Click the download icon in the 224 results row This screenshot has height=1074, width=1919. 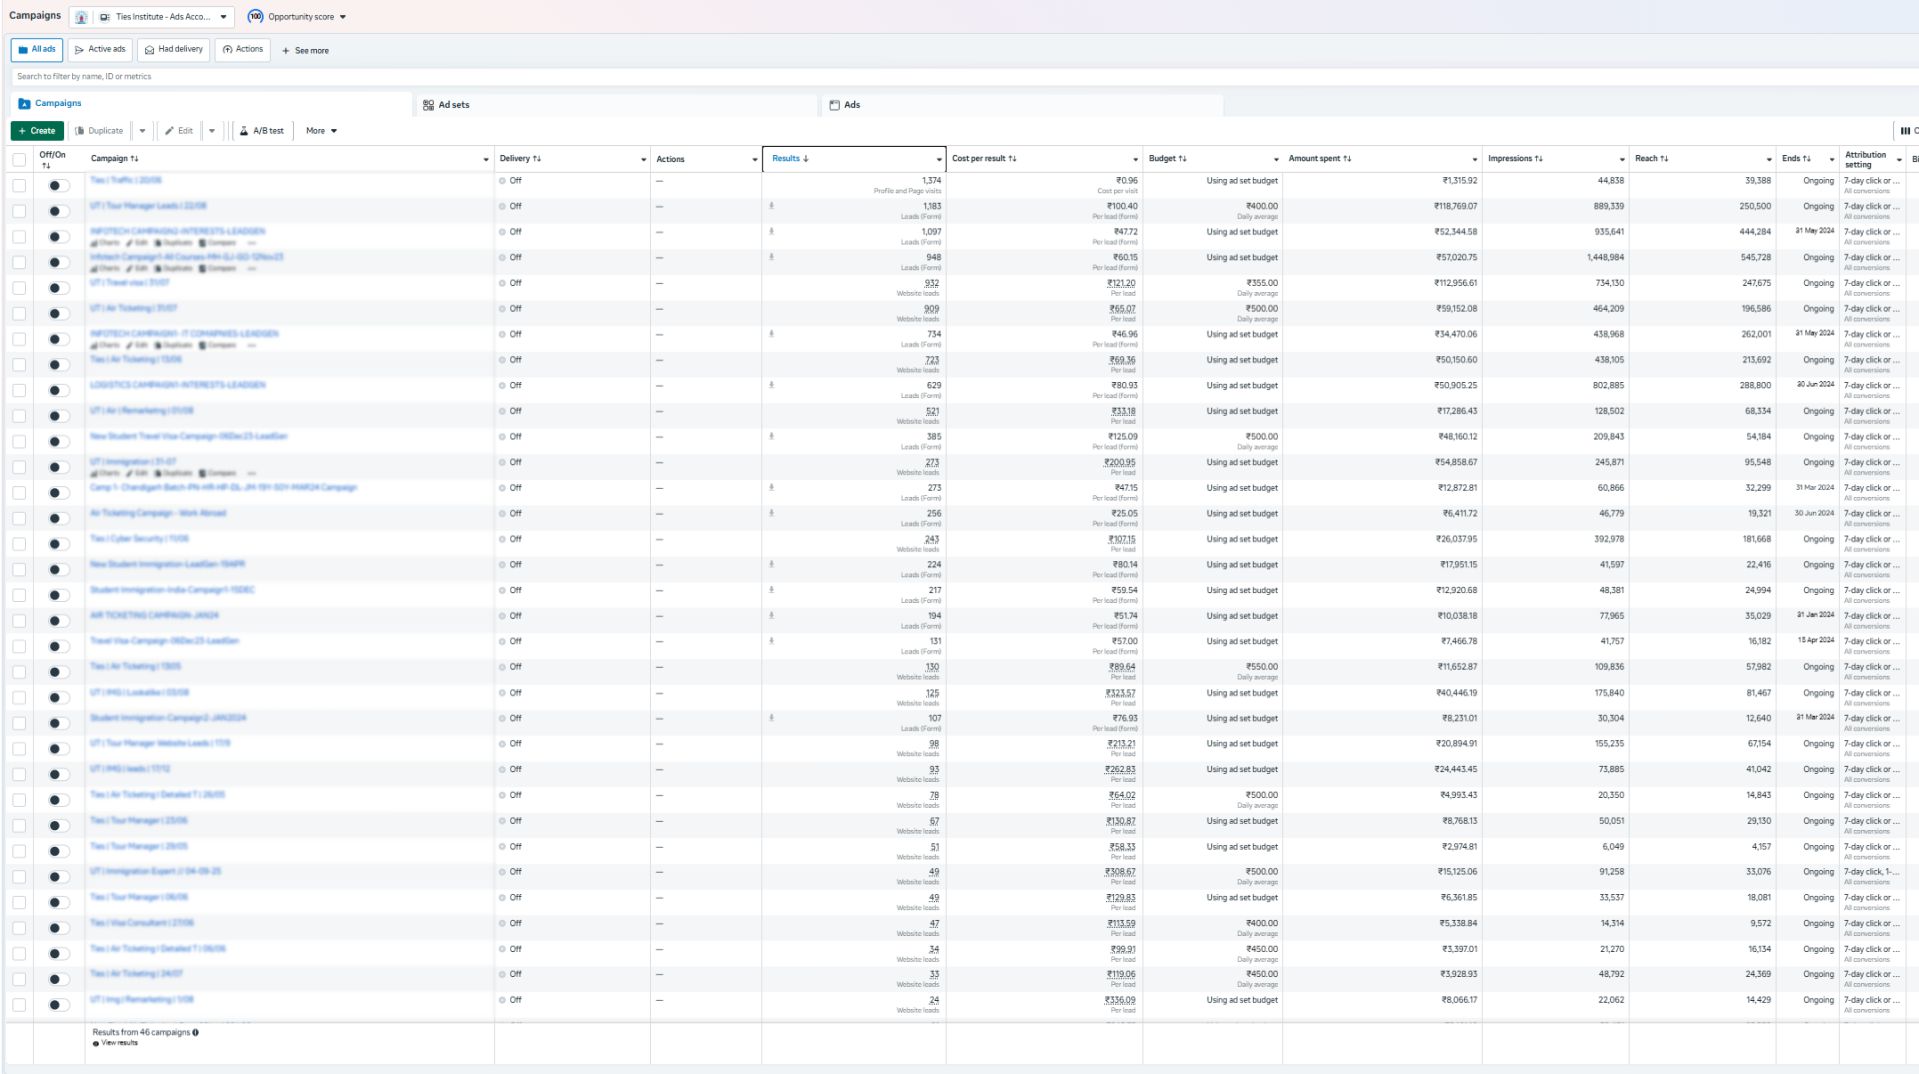(771, 564)
